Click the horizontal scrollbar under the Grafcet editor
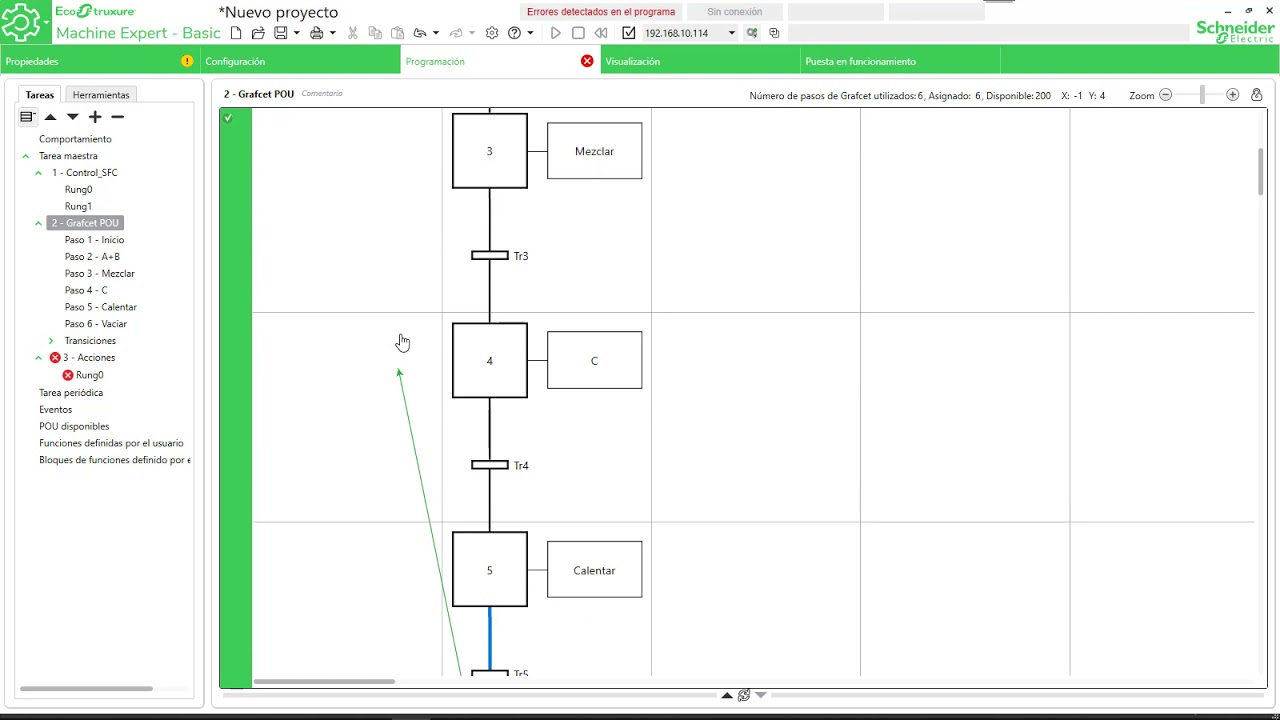The height and width of the screenshot is (720, 1280). tap(324, 682)
